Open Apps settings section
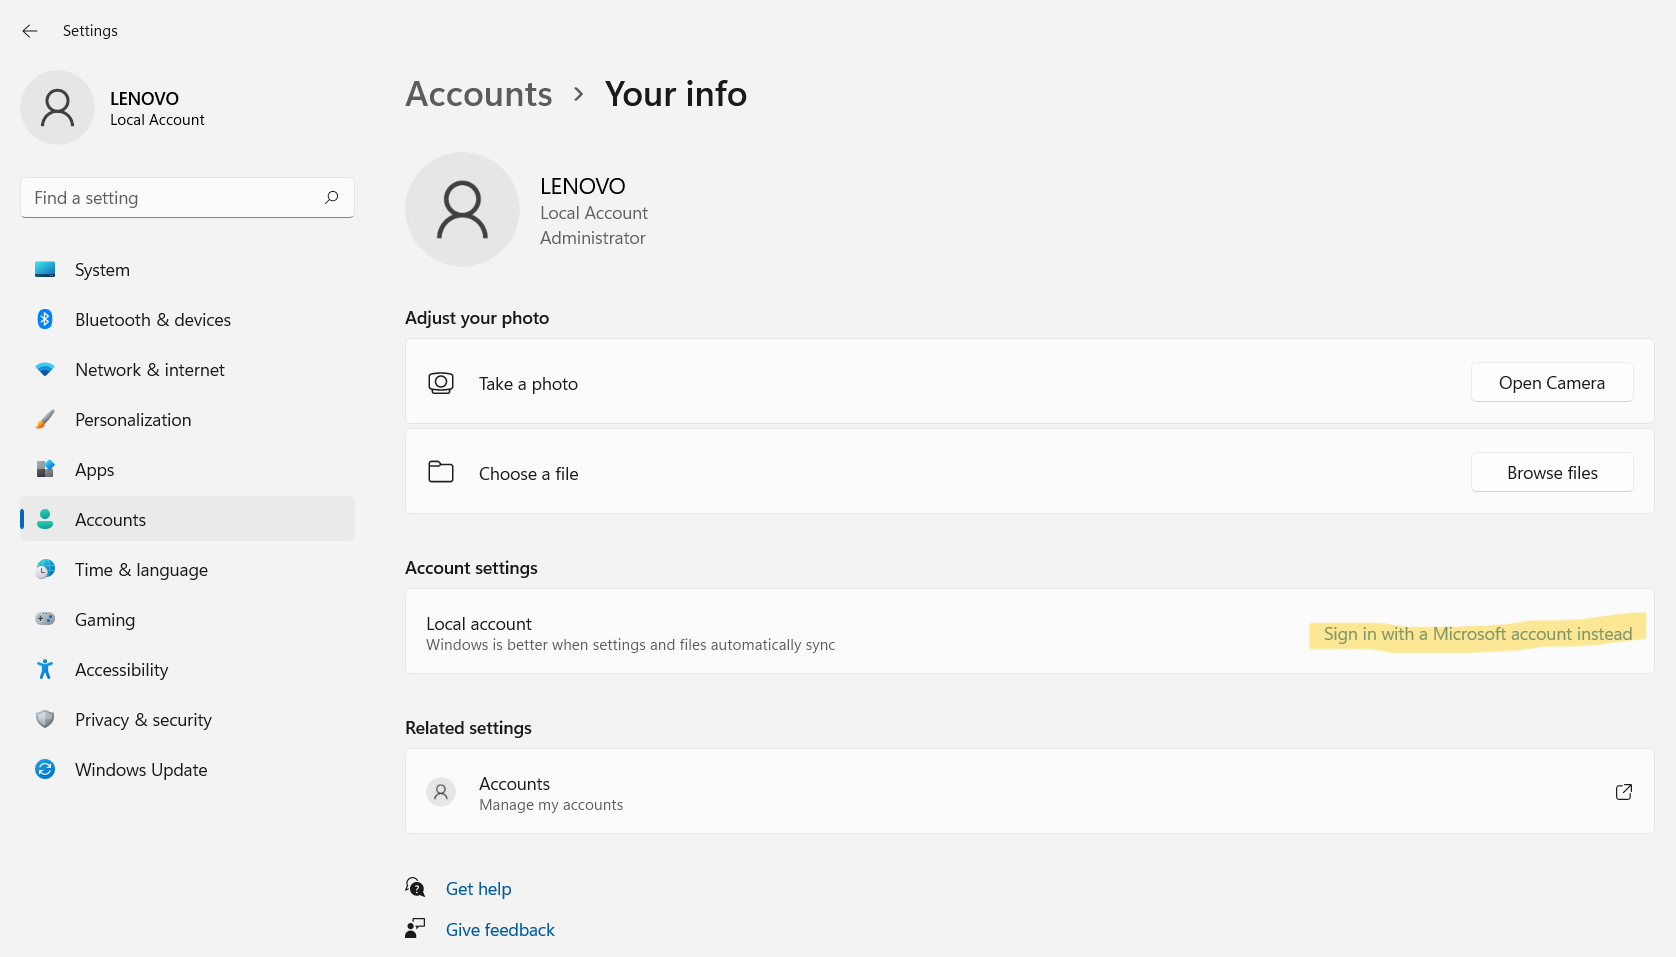Screen dimensions: 1676x957 click(x=94, y=470)
